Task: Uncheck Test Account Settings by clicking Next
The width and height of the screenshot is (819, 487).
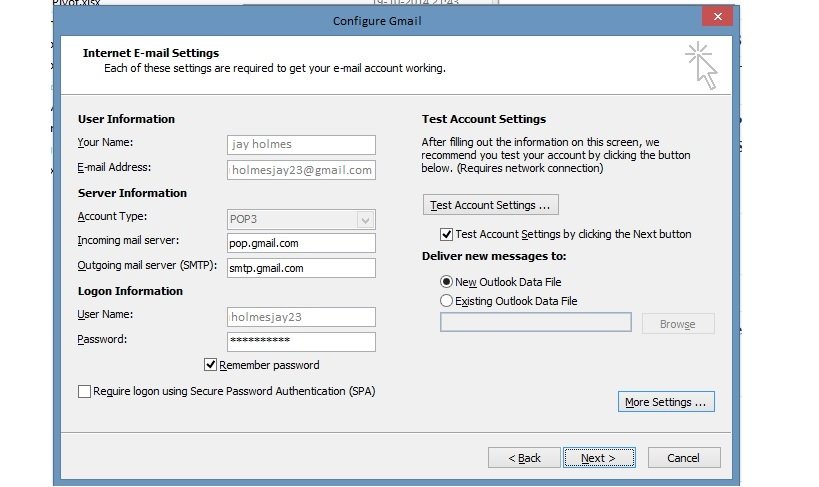Action: [x=446, y=234]
